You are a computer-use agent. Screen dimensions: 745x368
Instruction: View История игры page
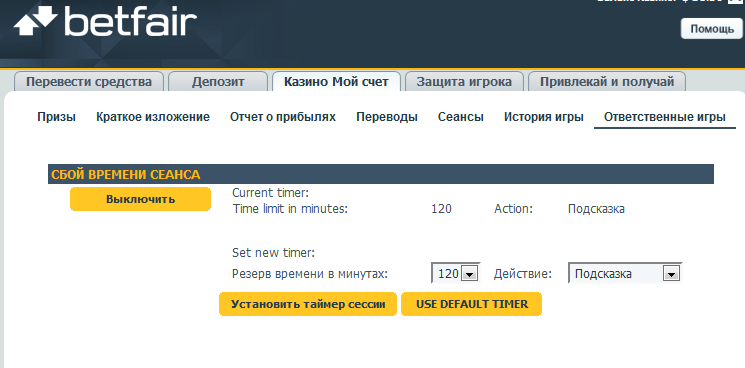(544, 117)
